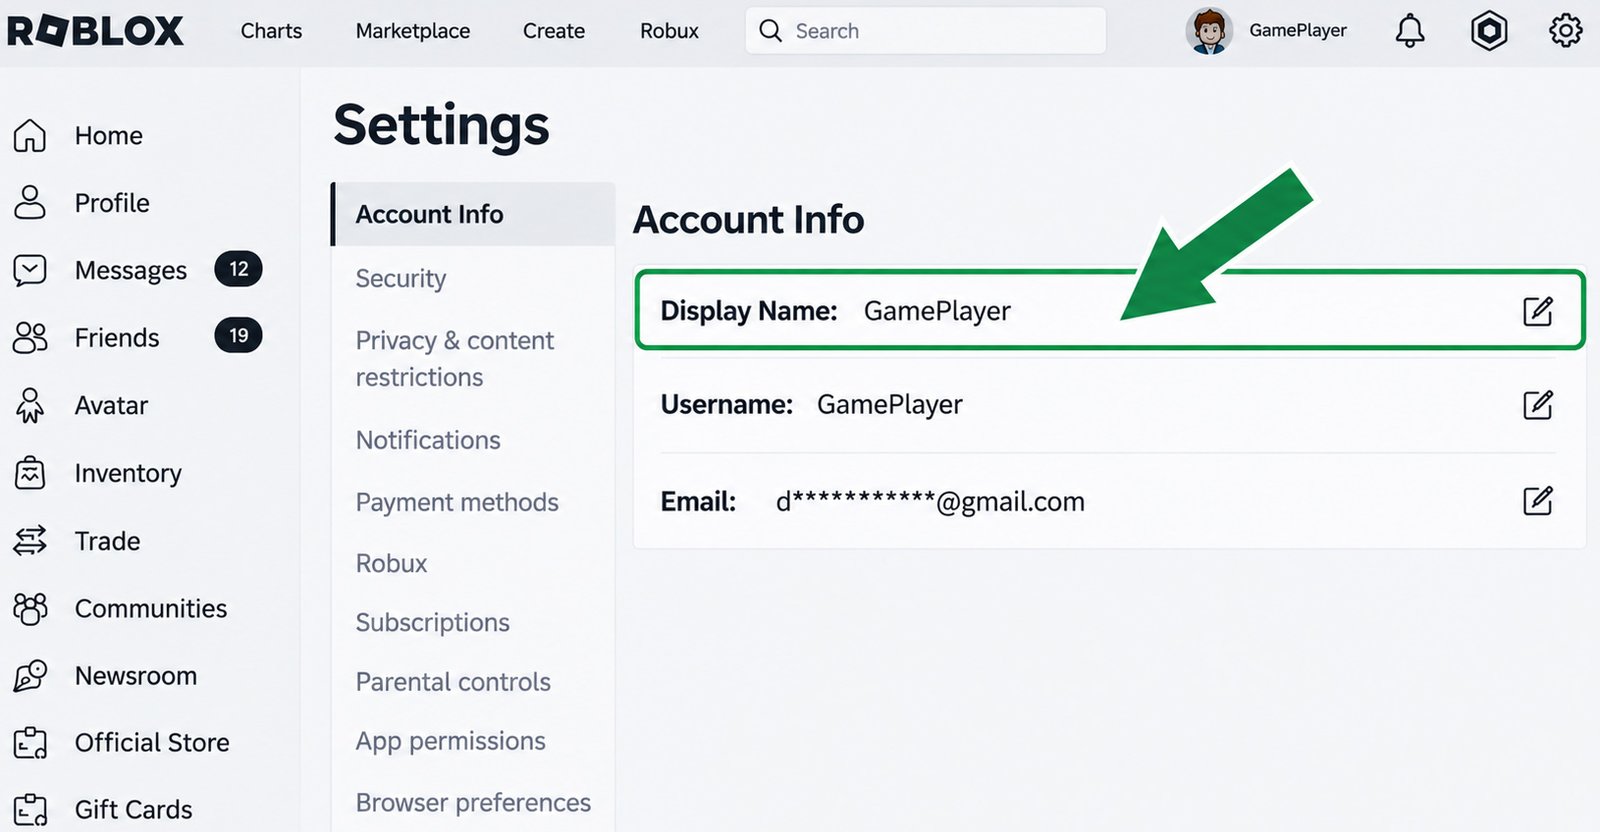Click the Communities group icon
1600x832 pixels.
click(x=30, y=608)
